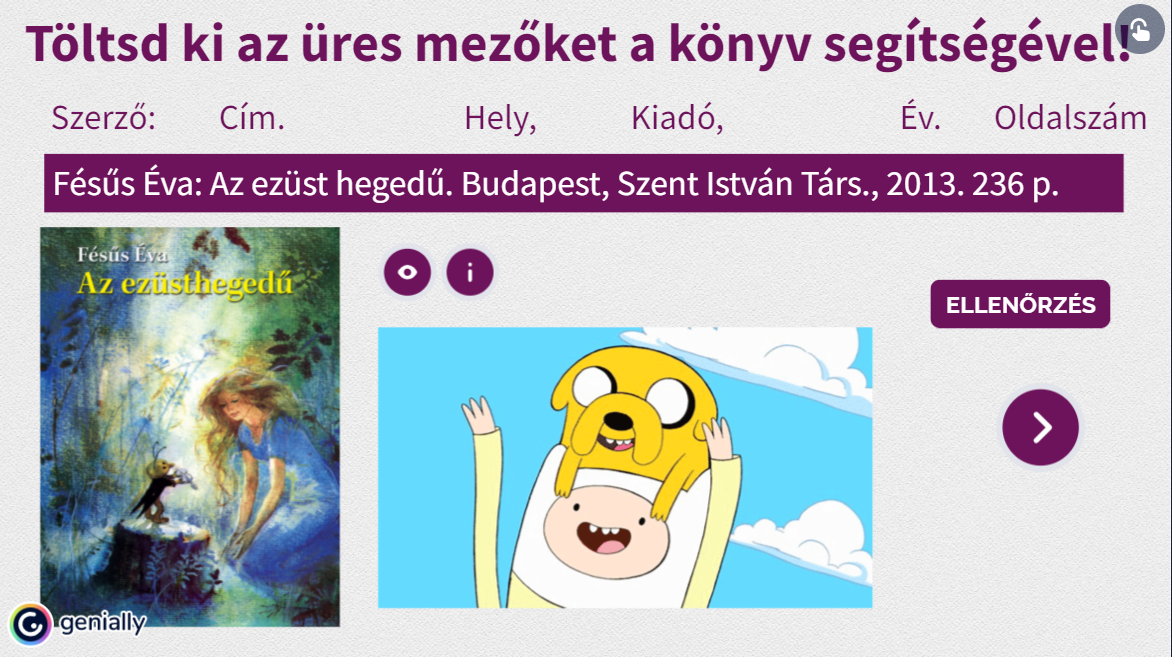Click the Kiadó, label
Viewport: 1172px width, 657px height.
pyautogui.click(x=677, y=118)
